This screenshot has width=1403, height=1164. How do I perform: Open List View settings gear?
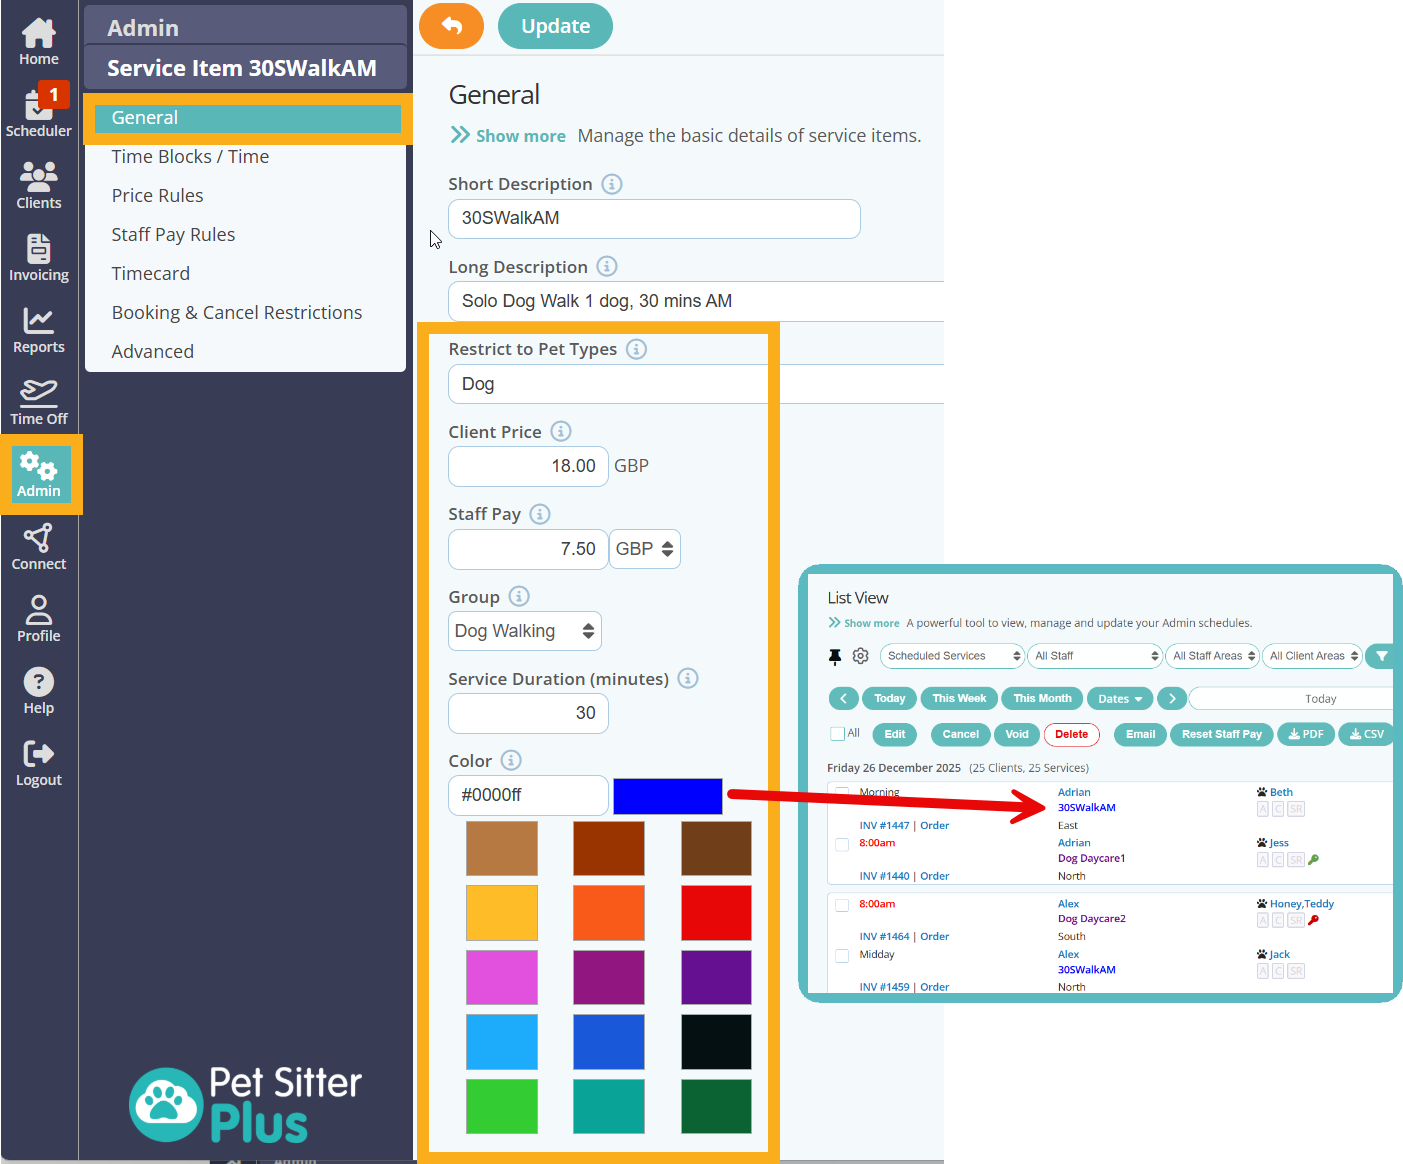coord(861,656)
